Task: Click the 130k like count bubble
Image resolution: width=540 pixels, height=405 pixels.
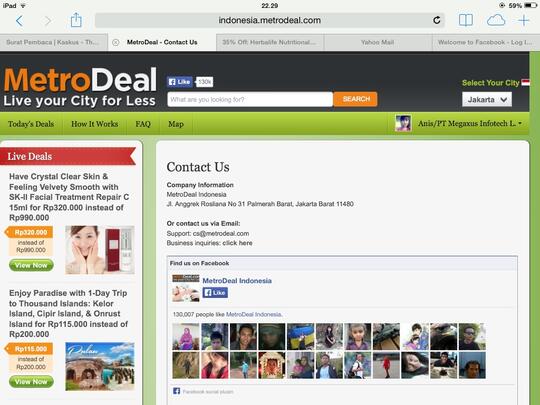Action: point(204,82)
